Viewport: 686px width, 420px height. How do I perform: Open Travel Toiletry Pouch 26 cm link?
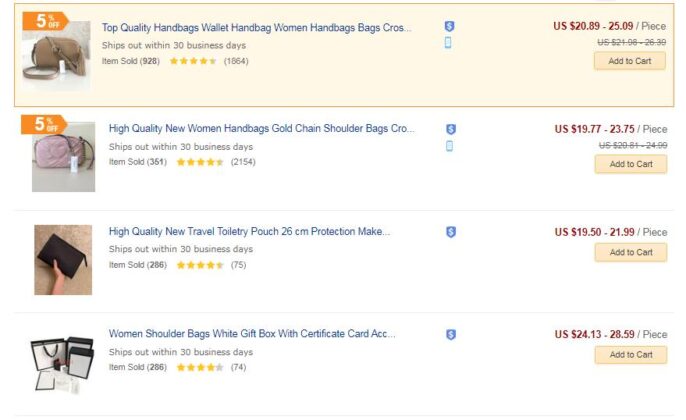click(249, 231)
